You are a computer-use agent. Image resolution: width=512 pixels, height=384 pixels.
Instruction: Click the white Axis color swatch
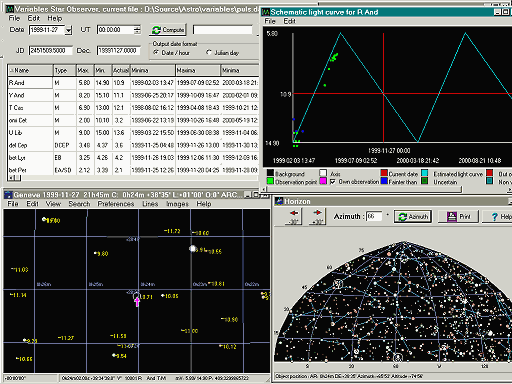coord(323,173)
